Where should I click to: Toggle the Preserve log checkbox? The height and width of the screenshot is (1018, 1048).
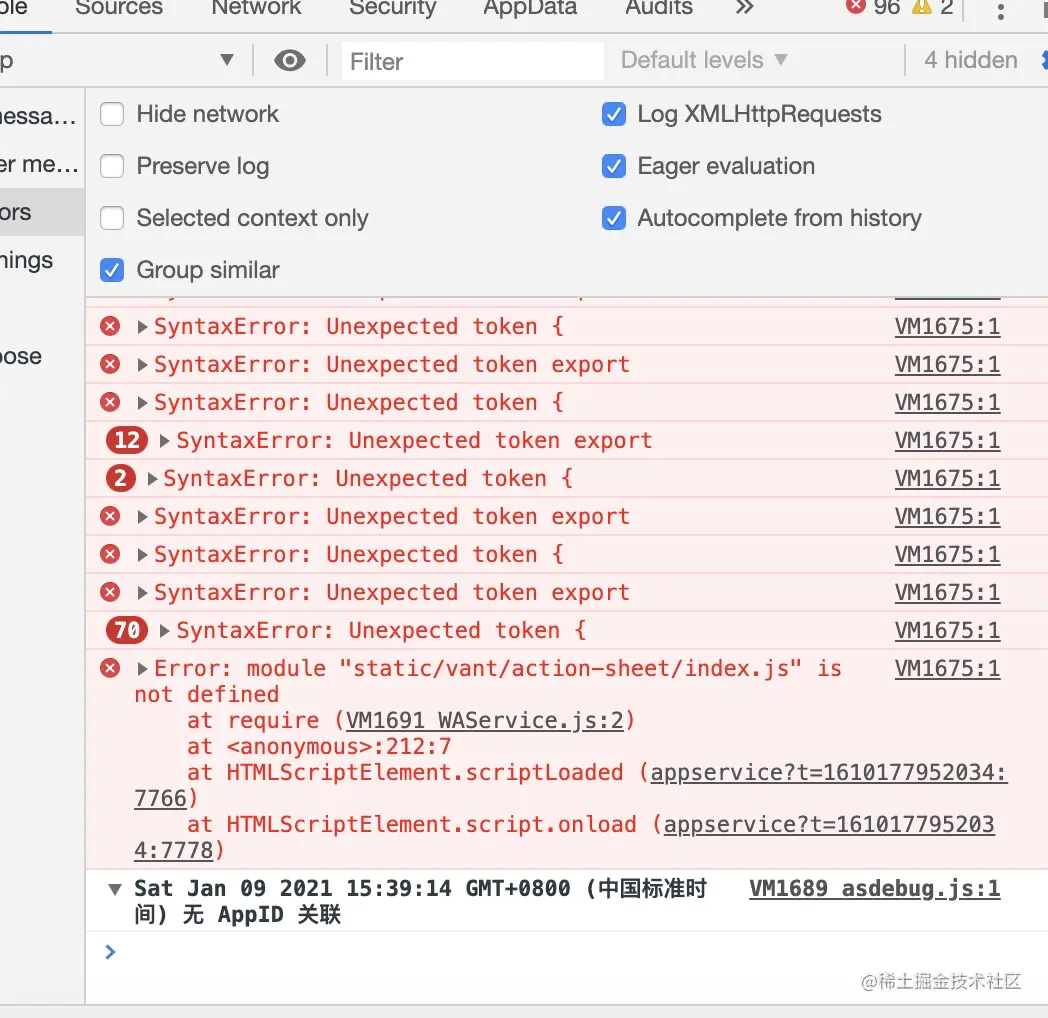112,166
